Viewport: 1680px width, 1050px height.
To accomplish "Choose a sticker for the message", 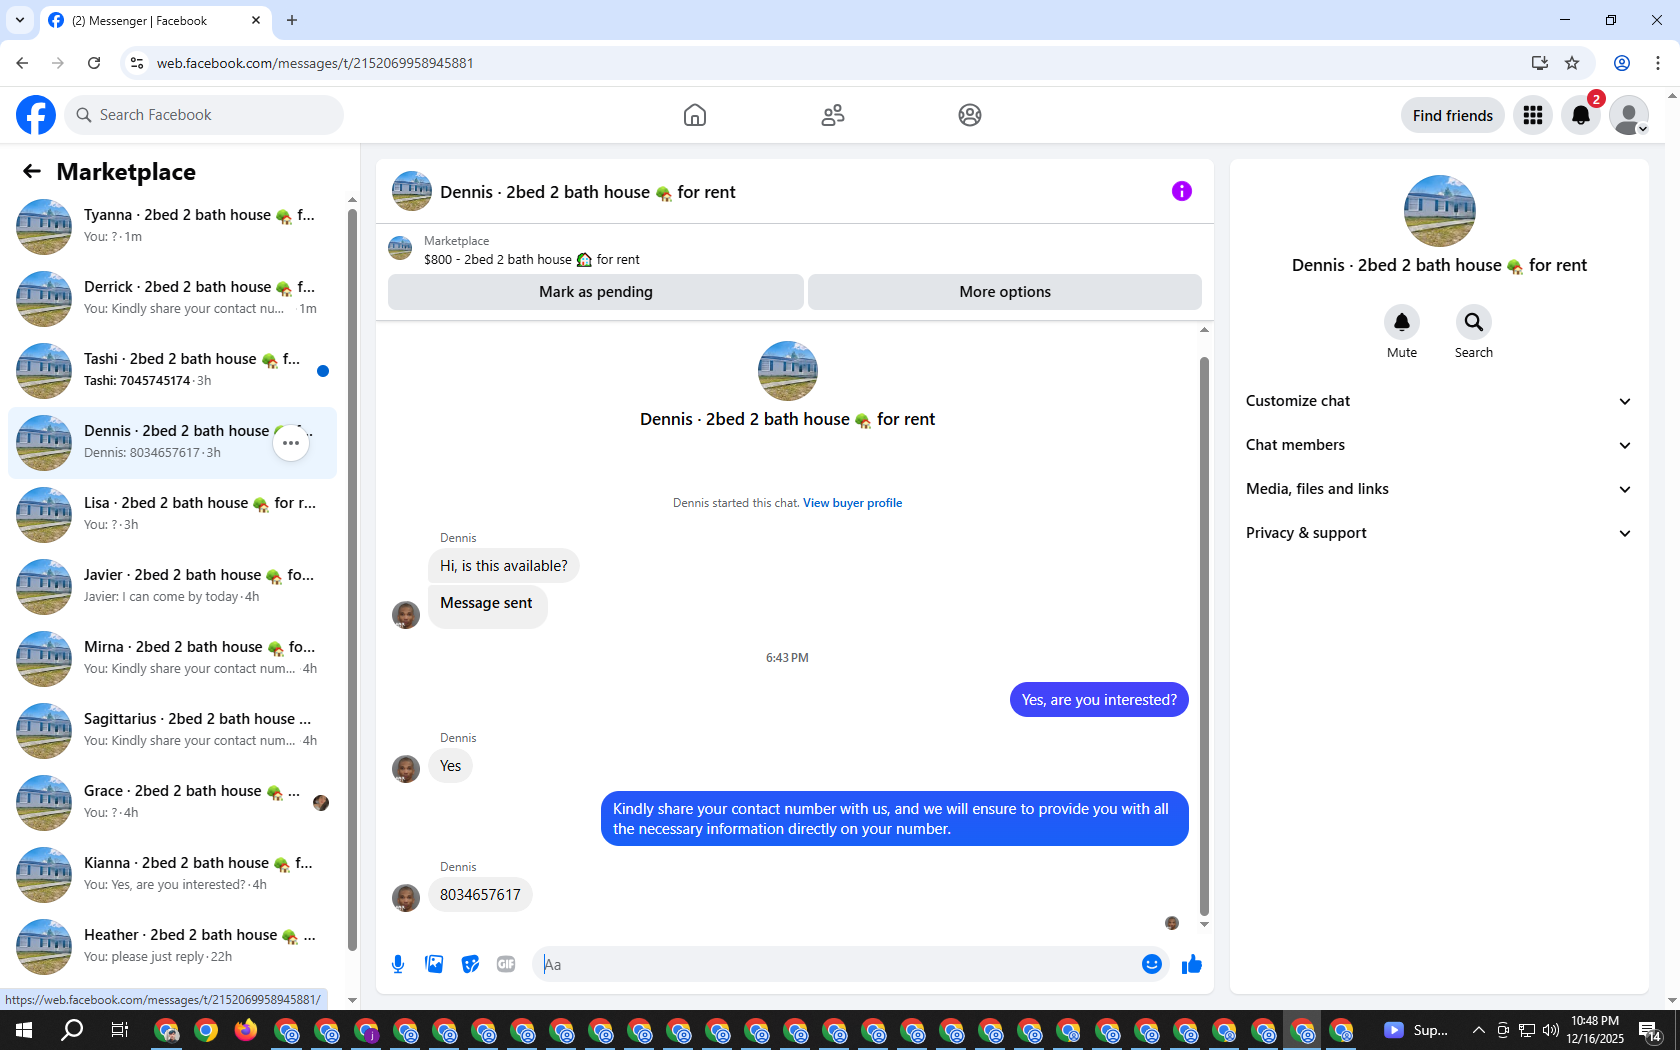I will tap(470, 964).
